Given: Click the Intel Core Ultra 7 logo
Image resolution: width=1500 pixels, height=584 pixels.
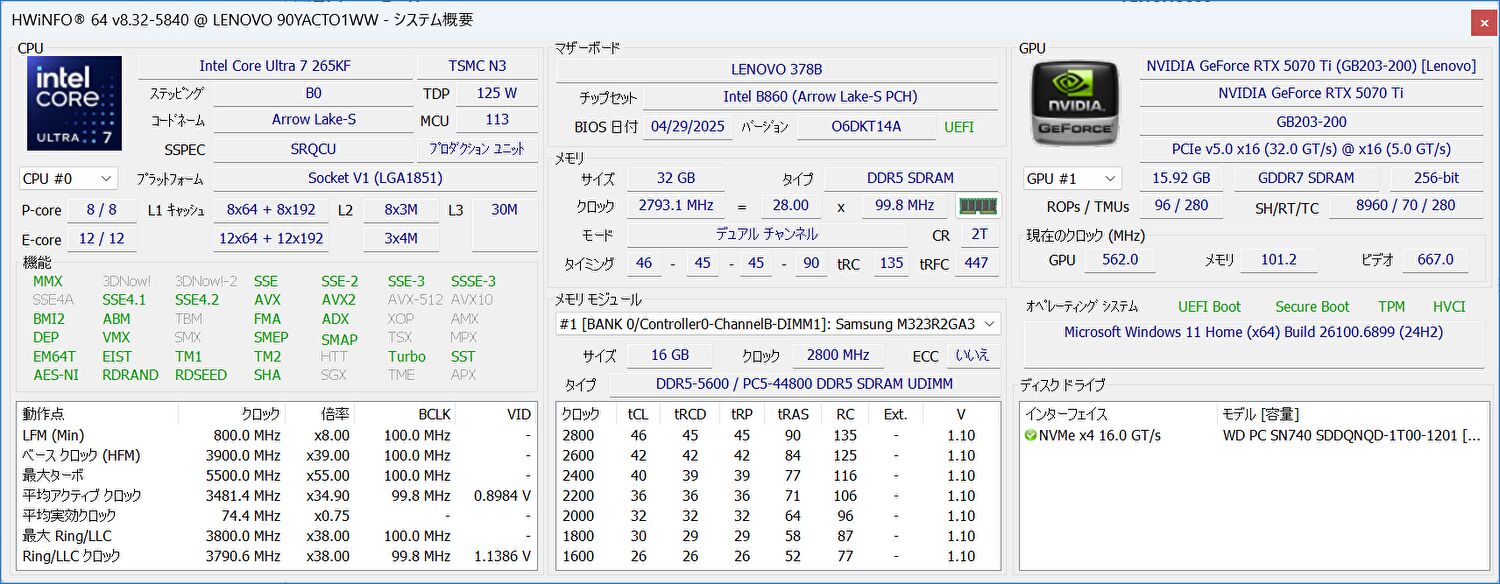Looking at the screenshot, I should (x=74, y=103).
